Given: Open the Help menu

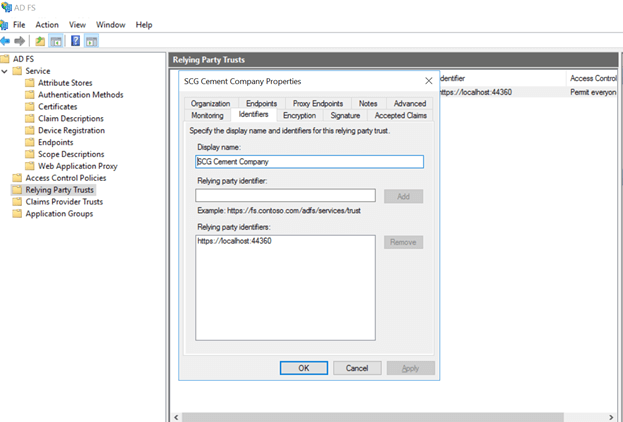Looking at the screenshot, I should click(144, 25).
